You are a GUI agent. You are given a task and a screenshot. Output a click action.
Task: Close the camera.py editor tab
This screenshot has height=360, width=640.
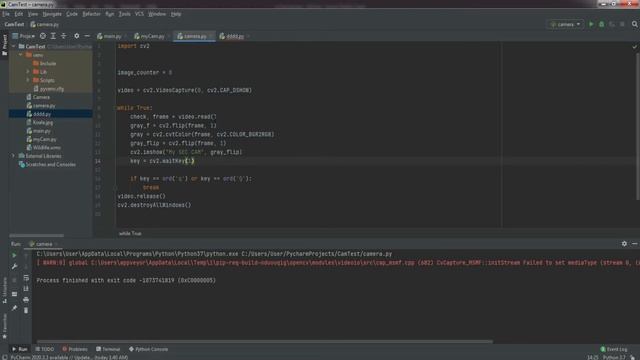211,36
